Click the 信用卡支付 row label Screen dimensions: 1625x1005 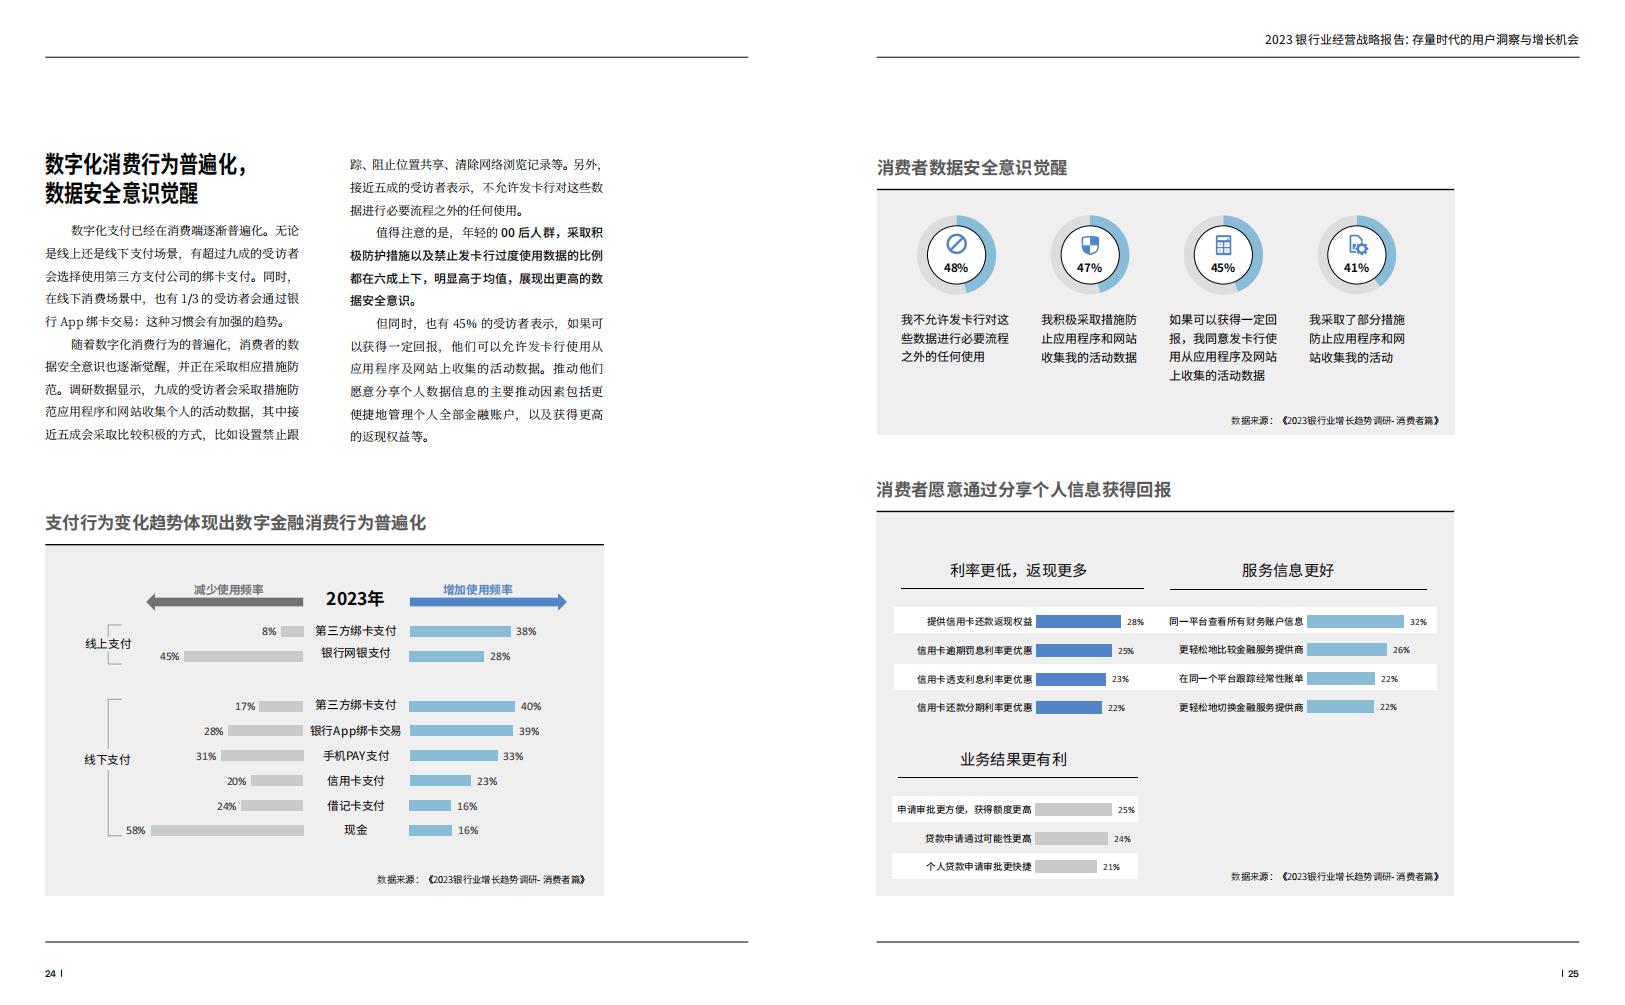[x=356, y=781]
